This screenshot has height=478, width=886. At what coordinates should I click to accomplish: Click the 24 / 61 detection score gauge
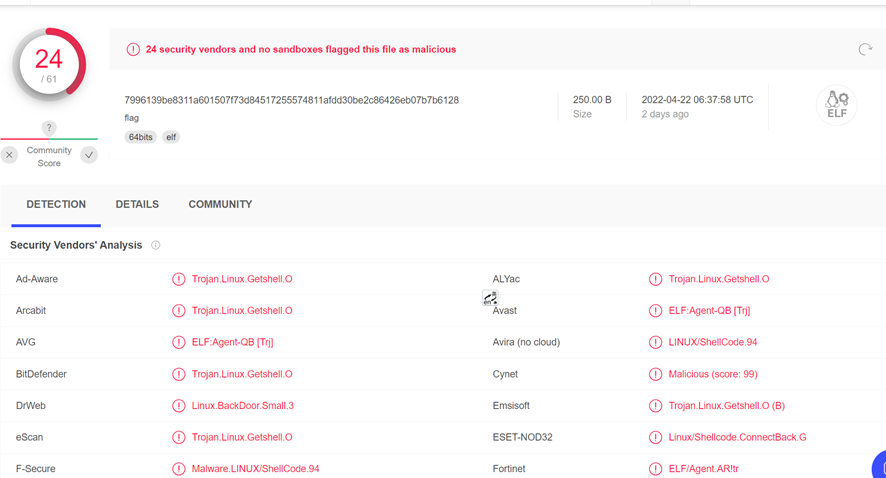click(x=49, y=64)
